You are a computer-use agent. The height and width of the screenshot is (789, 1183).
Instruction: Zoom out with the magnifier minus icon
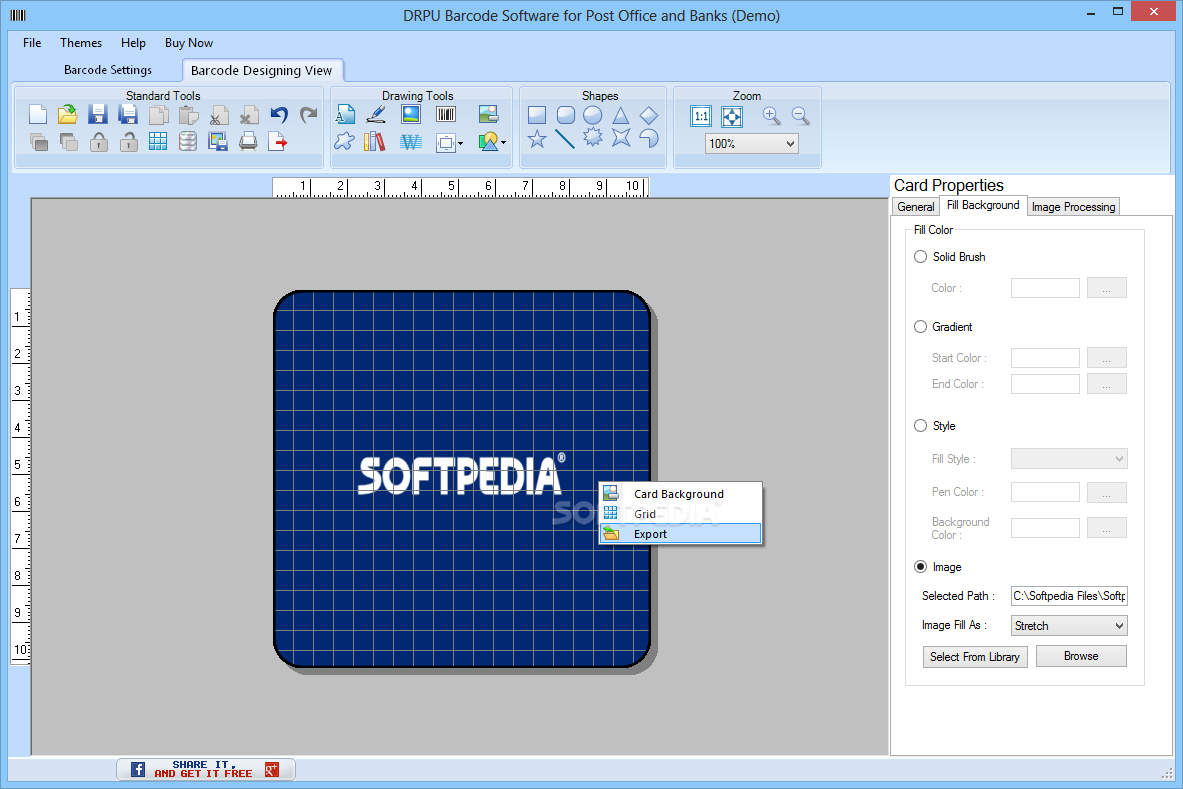pos(800,115)
